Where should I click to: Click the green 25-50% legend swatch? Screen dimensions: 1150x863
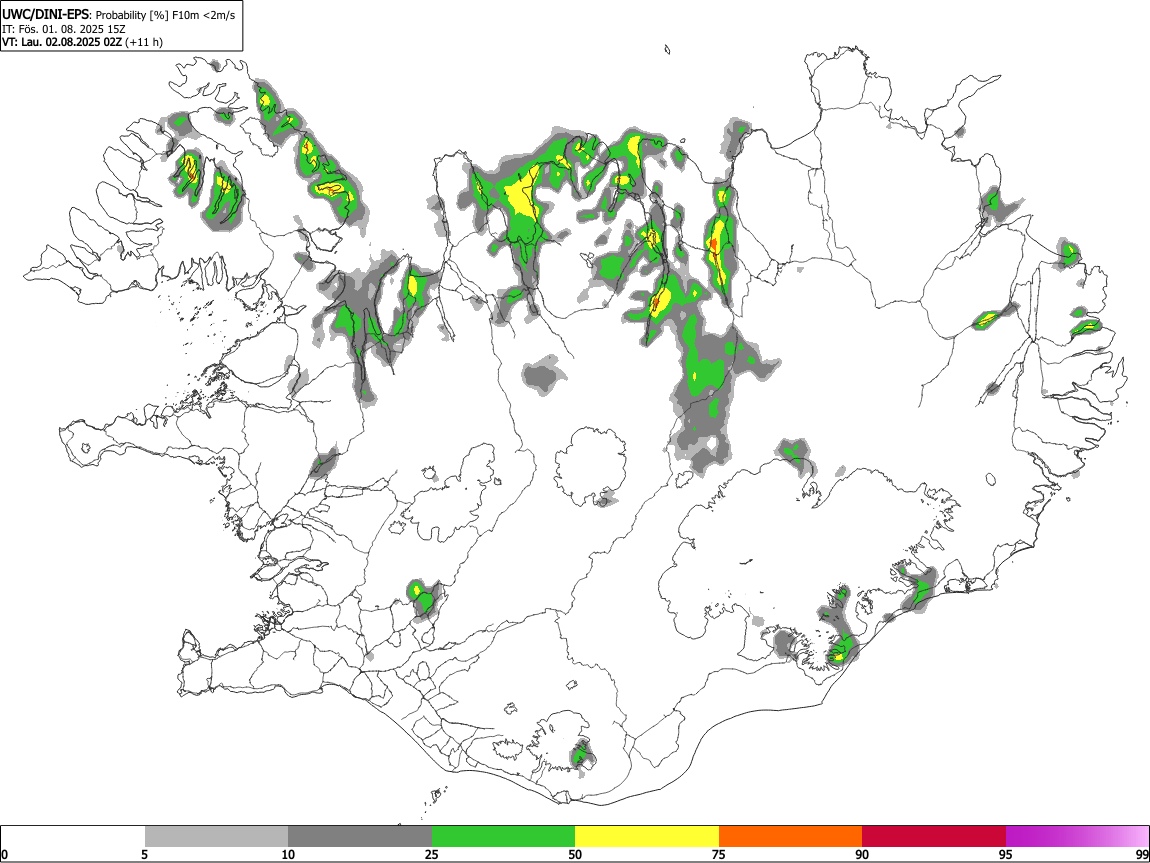pyautogui.click(x=503, y=836)
